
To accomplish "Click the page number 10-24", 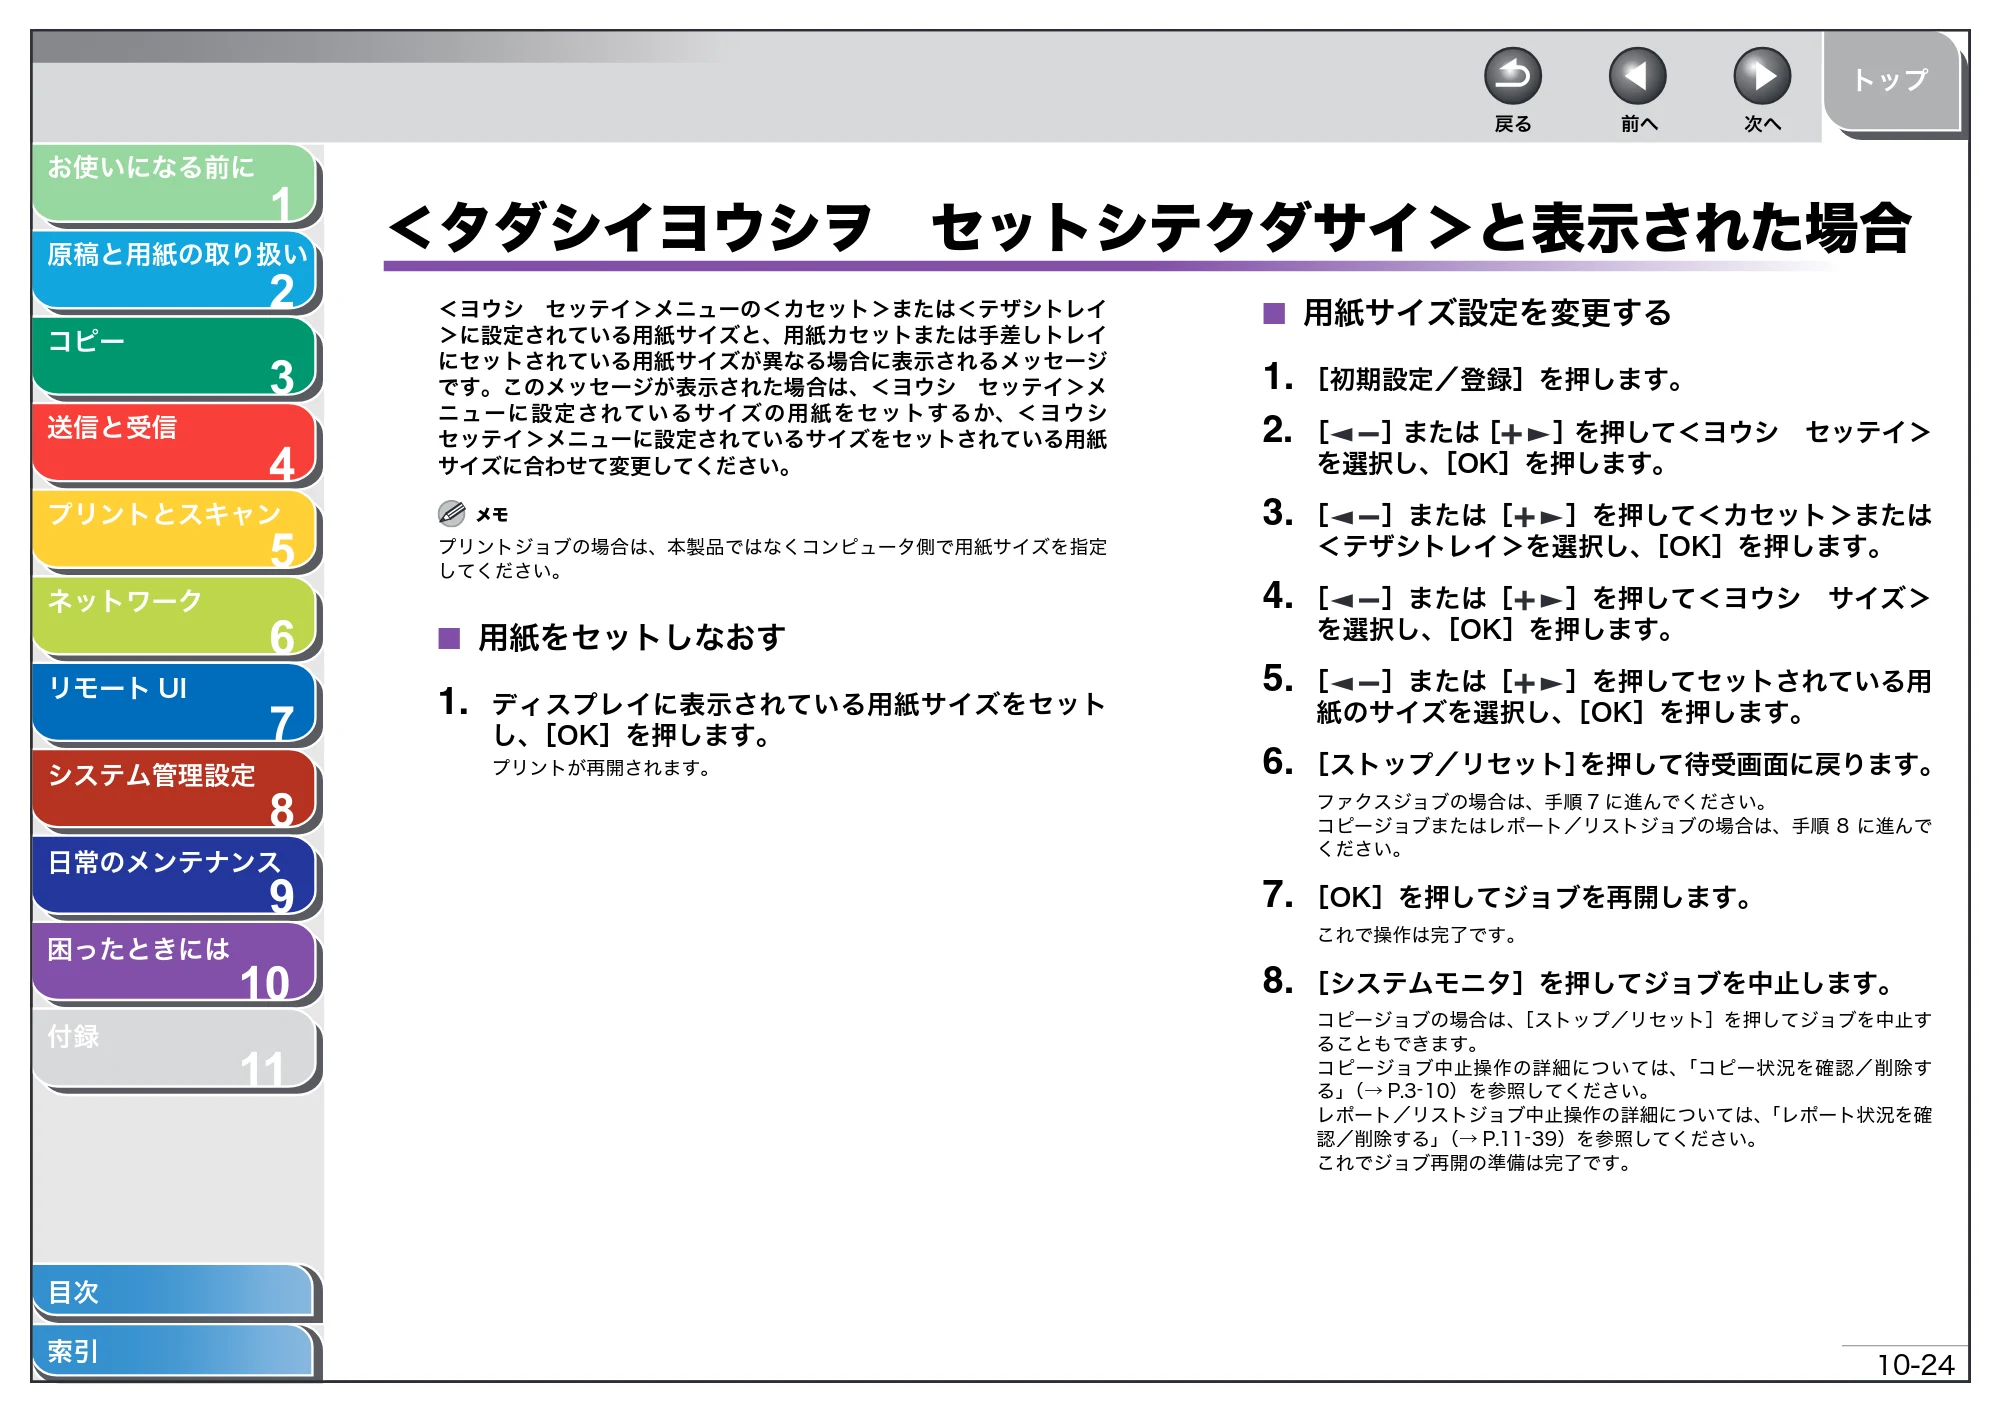I will click(x=1914, y=1365).
